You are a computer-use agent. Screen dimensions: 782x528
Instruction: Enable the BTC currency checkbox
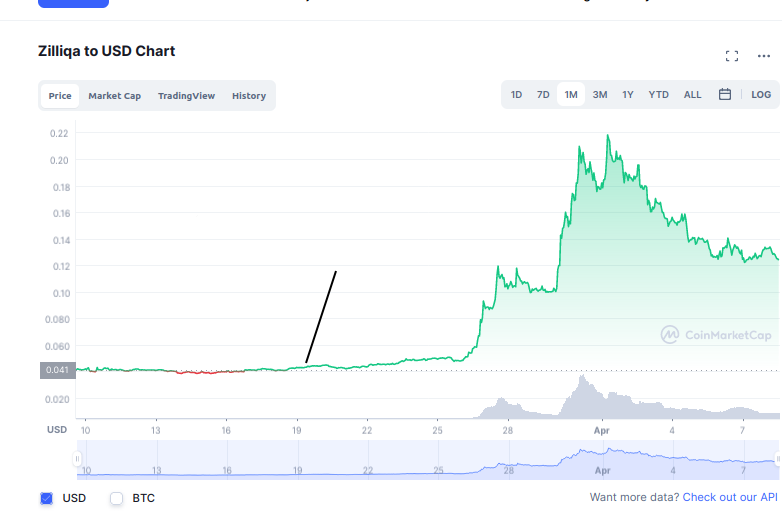[116, 498]
